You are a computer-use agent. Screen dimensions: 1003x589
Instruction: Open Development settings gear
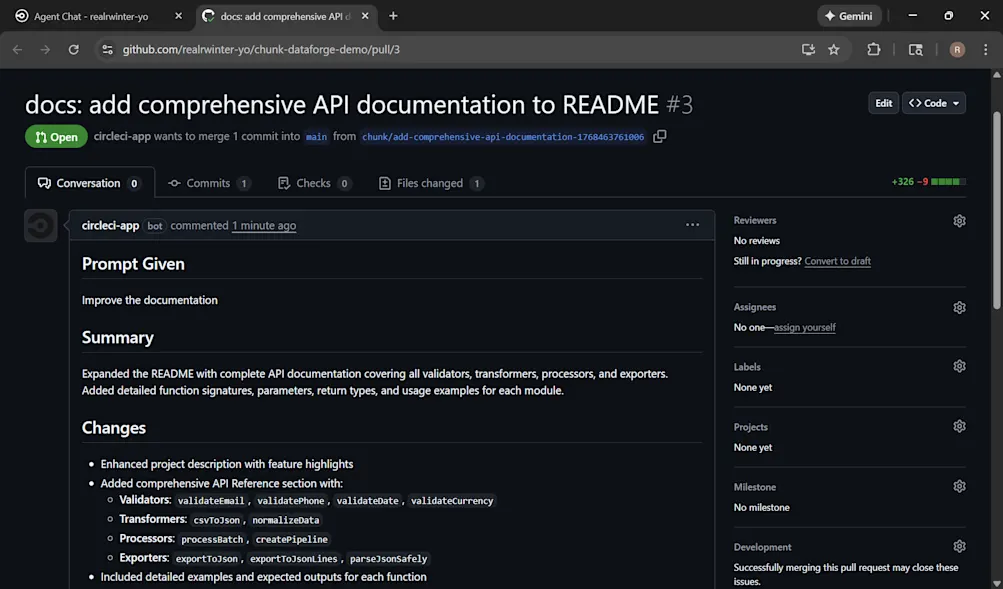pyautogui.click(x=959, y=547)
